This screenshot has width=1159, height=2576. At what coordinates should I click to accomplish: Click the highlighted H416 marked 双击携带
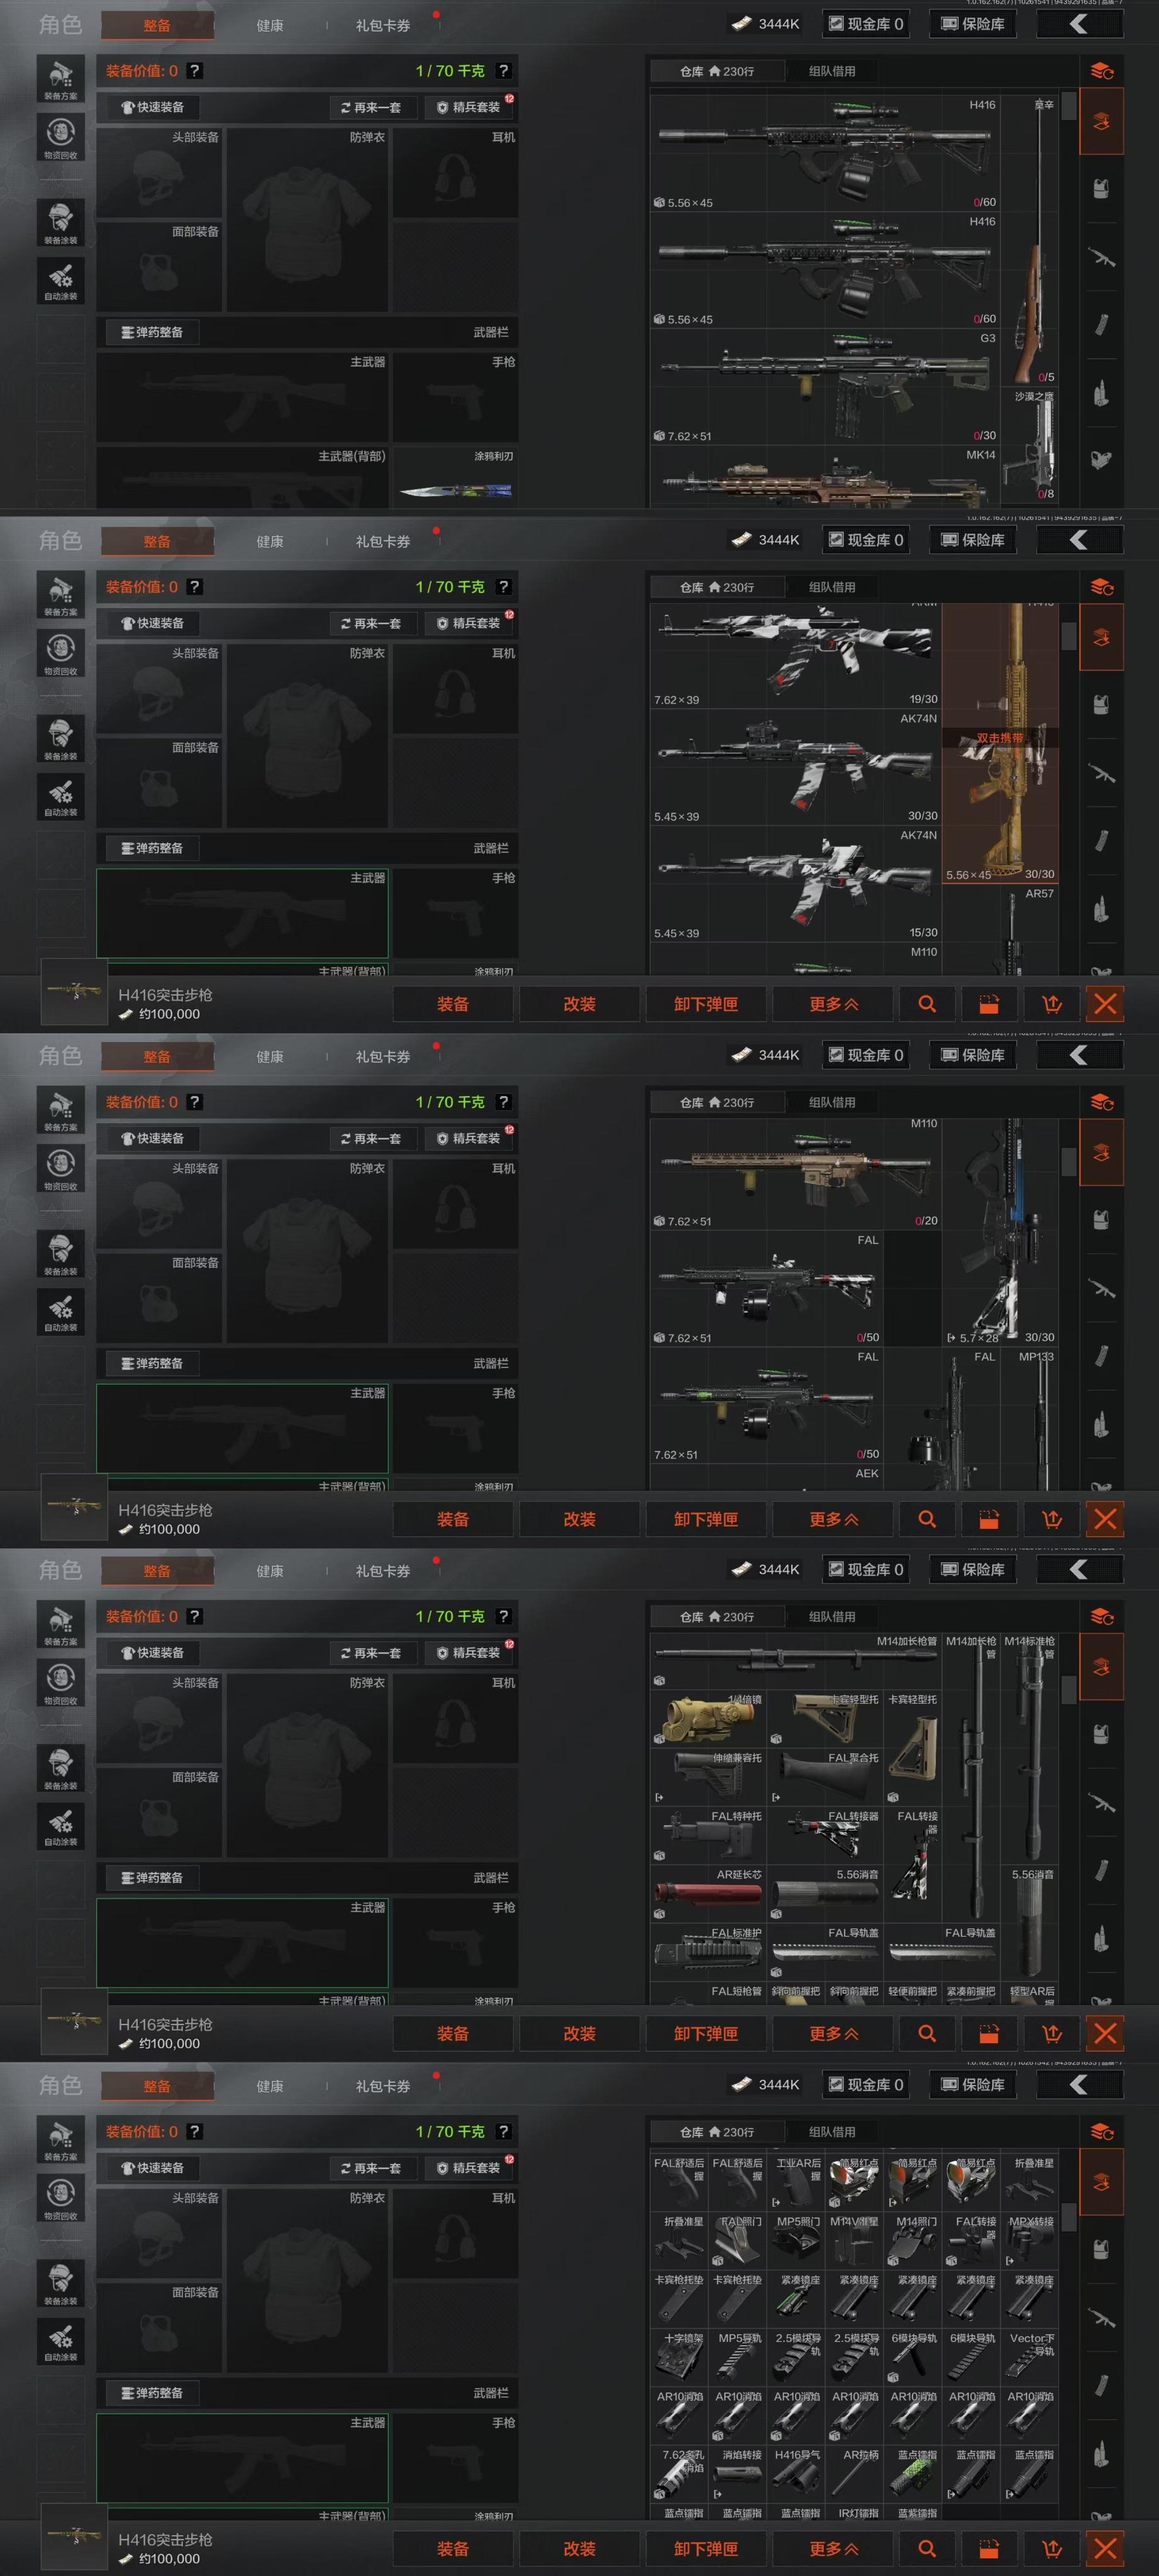pos(1000,743)
